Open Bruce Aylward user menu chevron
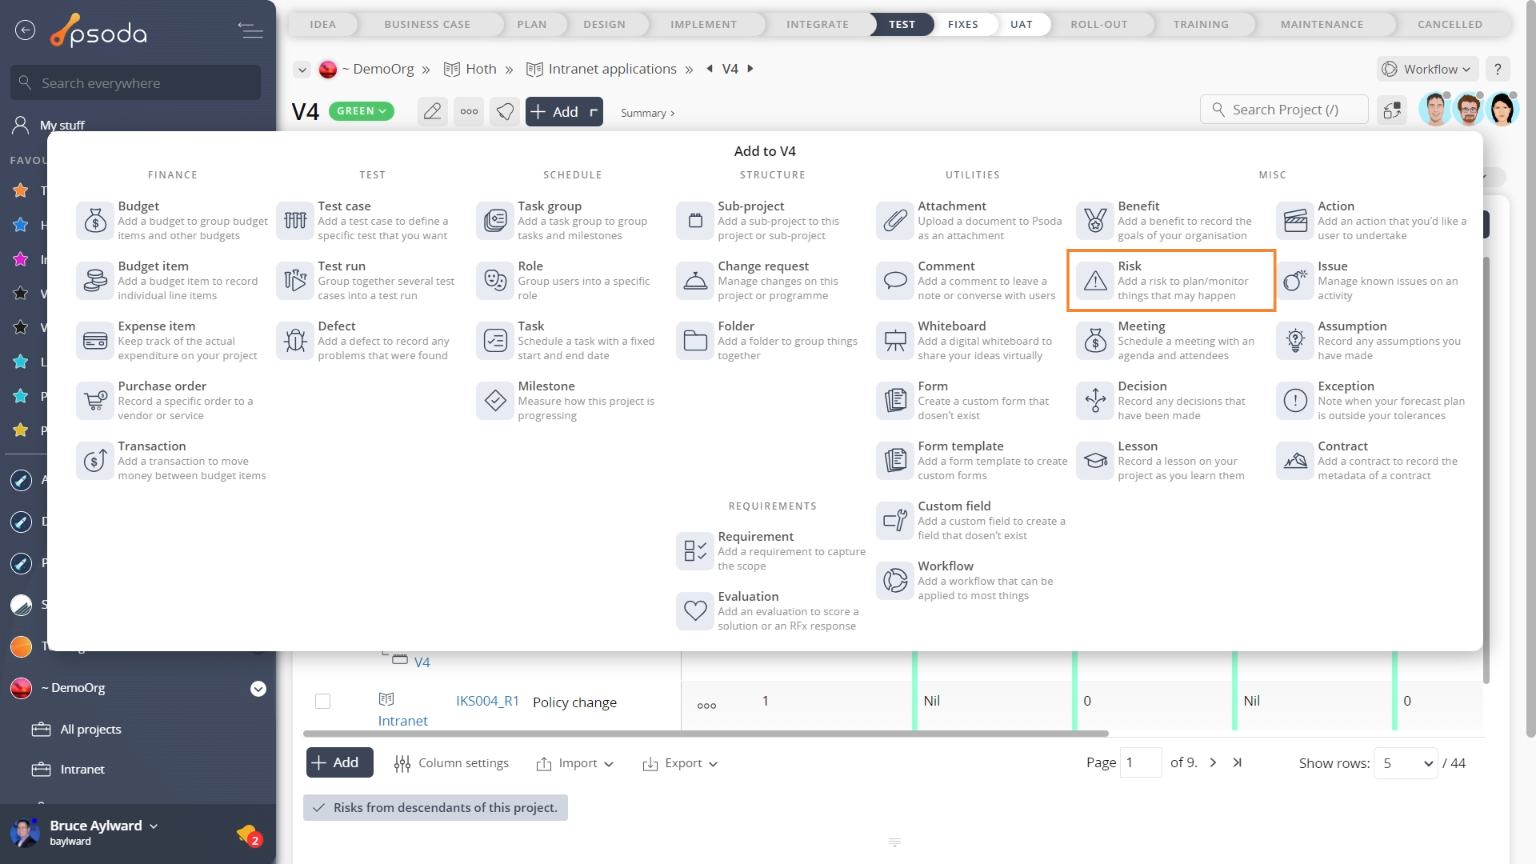 (x=153, y=826)
